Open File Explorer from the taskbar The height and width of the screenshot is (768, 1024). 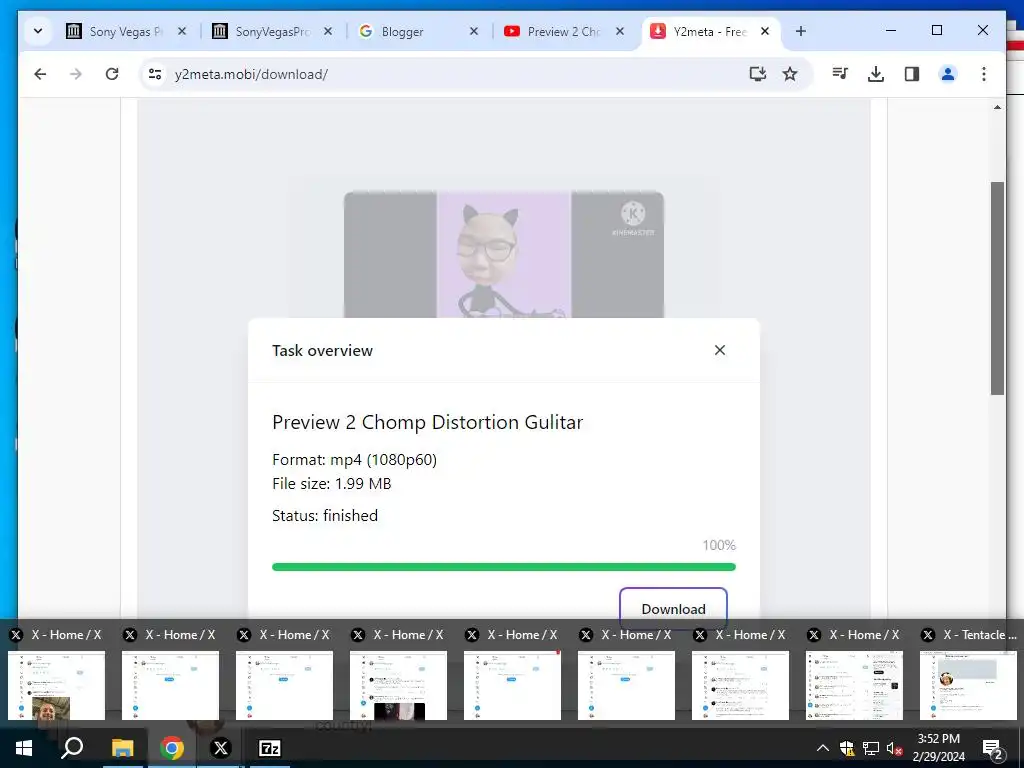pos(122,748)
